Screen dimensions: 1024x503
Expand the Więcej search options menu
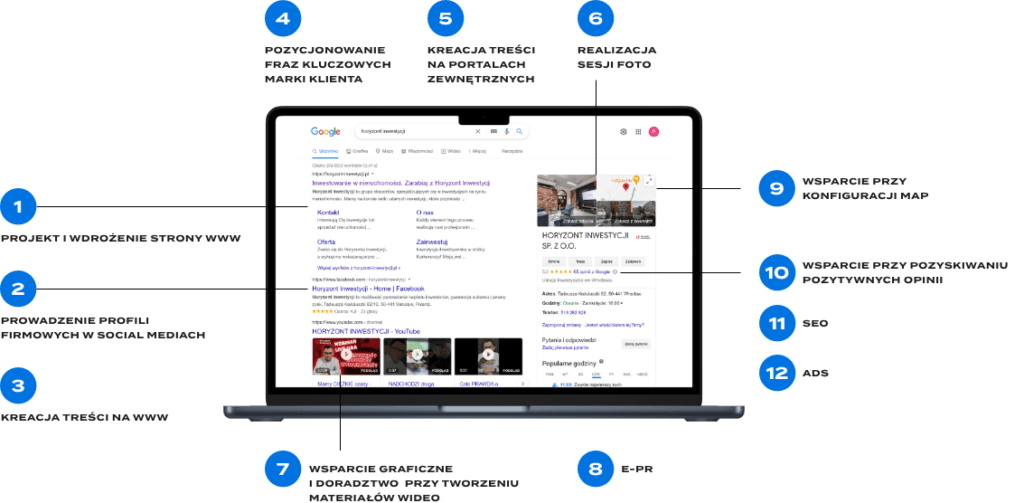(x=478, y=151)
